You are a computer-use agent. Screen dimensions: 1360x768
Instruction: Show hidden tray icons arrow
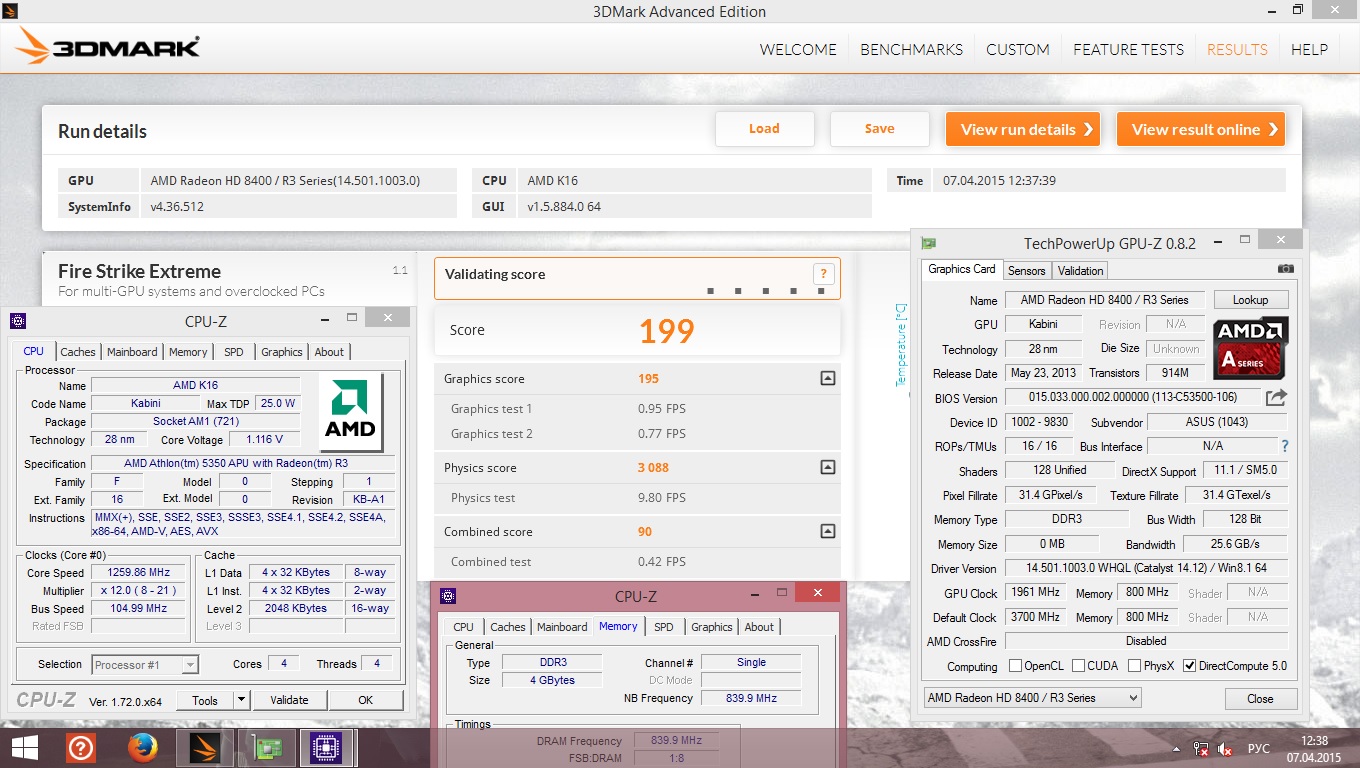click(x=1177, y=748)
